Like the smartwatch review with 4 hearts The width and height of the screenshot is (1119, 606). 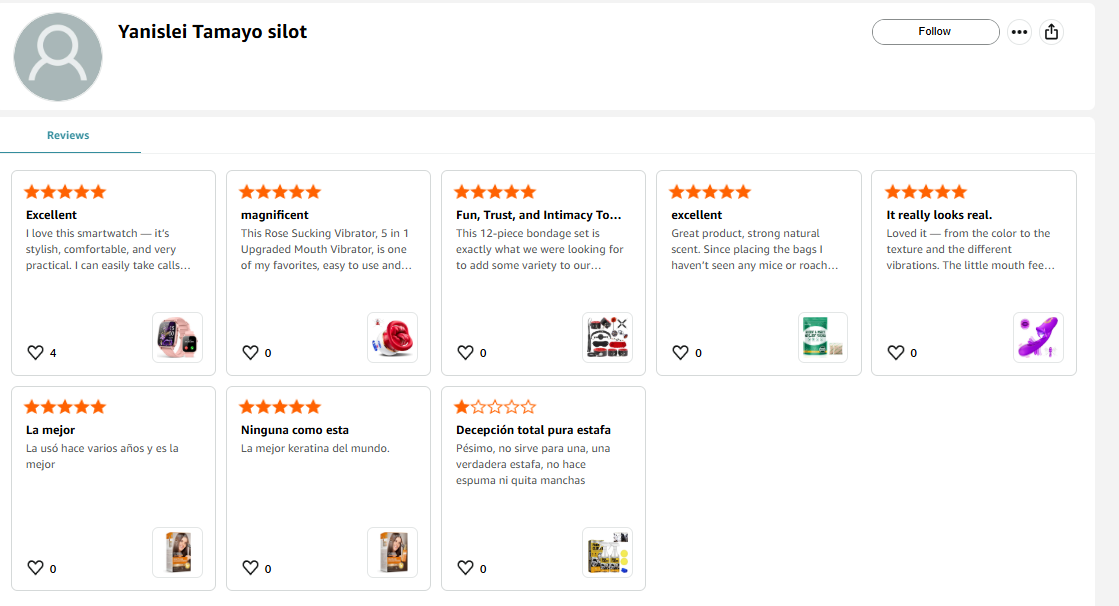point(35,353)
